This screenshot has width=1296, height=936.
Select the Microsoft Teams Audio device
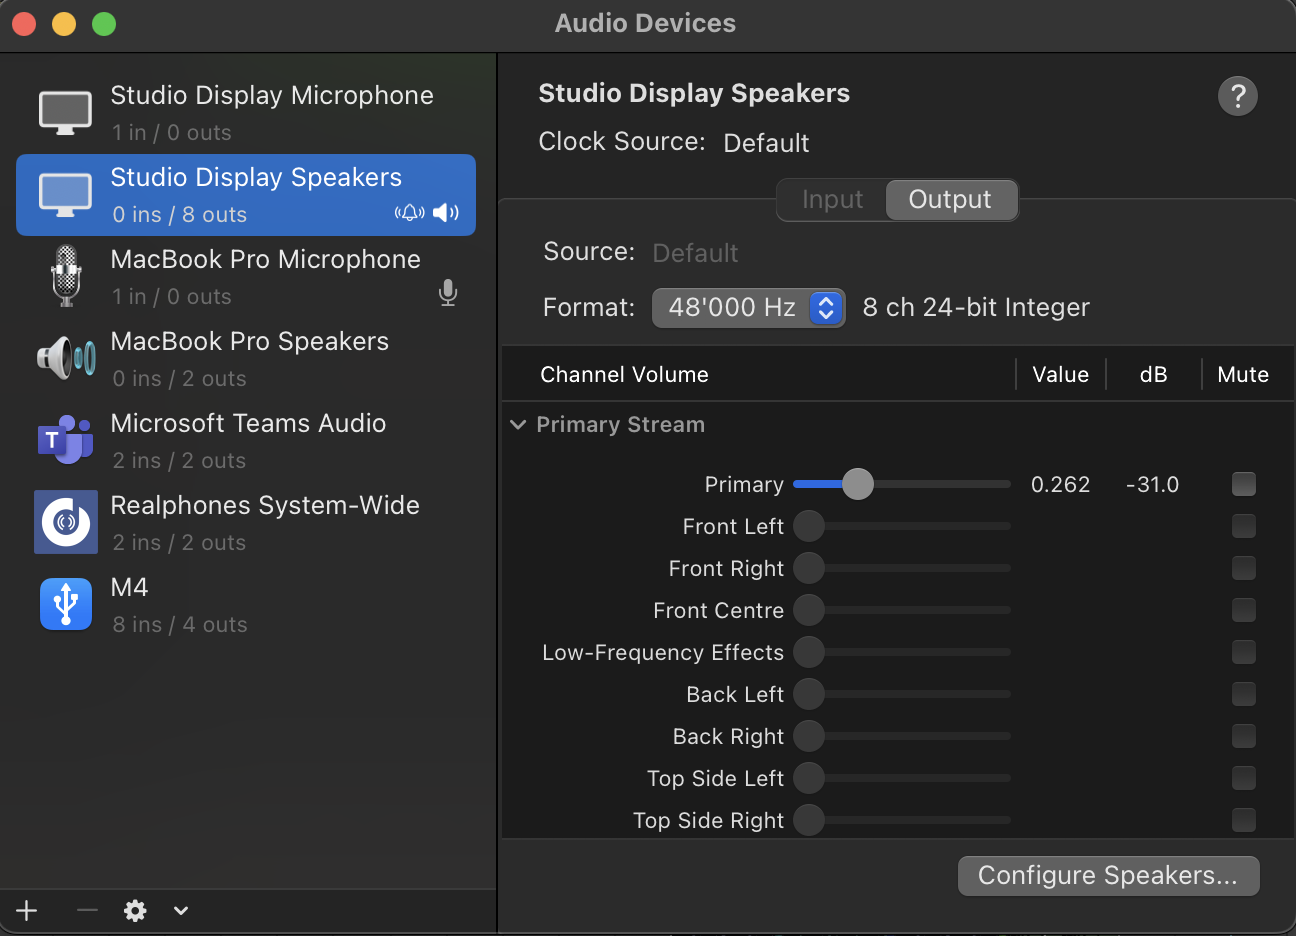(x=246, y=441)
